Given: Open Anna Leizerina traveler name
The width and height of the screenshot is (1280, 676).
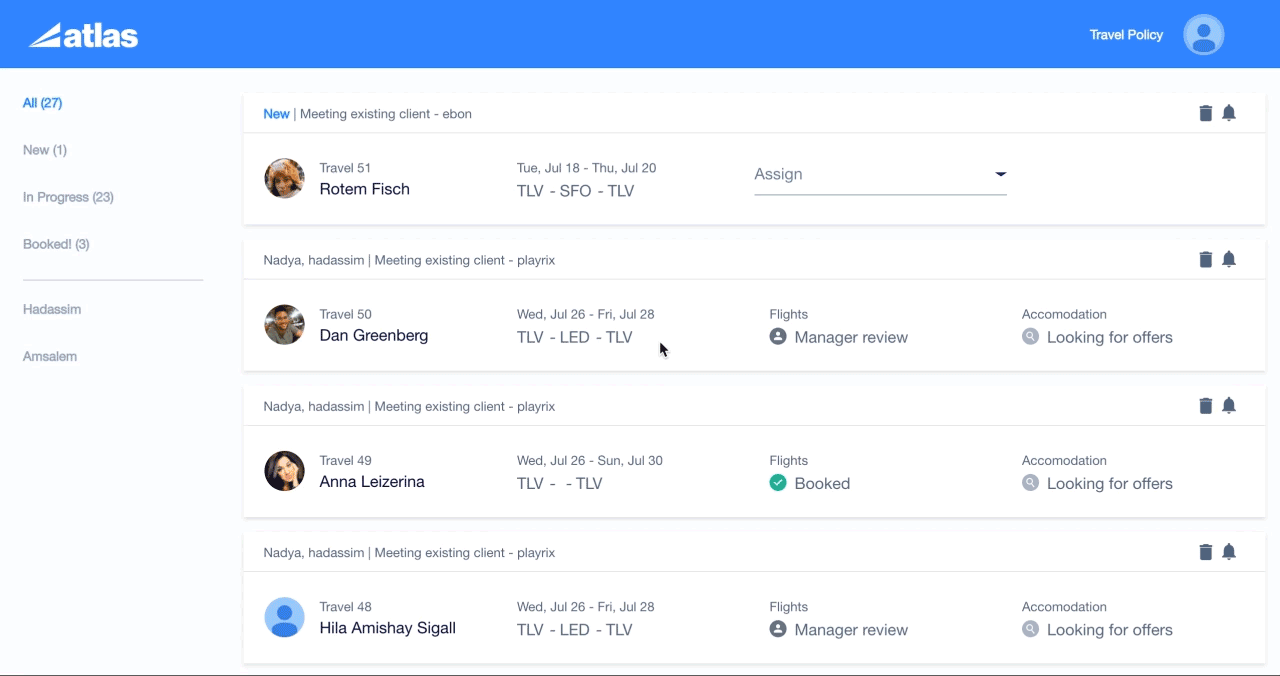Looking at the screenshot, I should pyautogui.click(x=372, y=481).
